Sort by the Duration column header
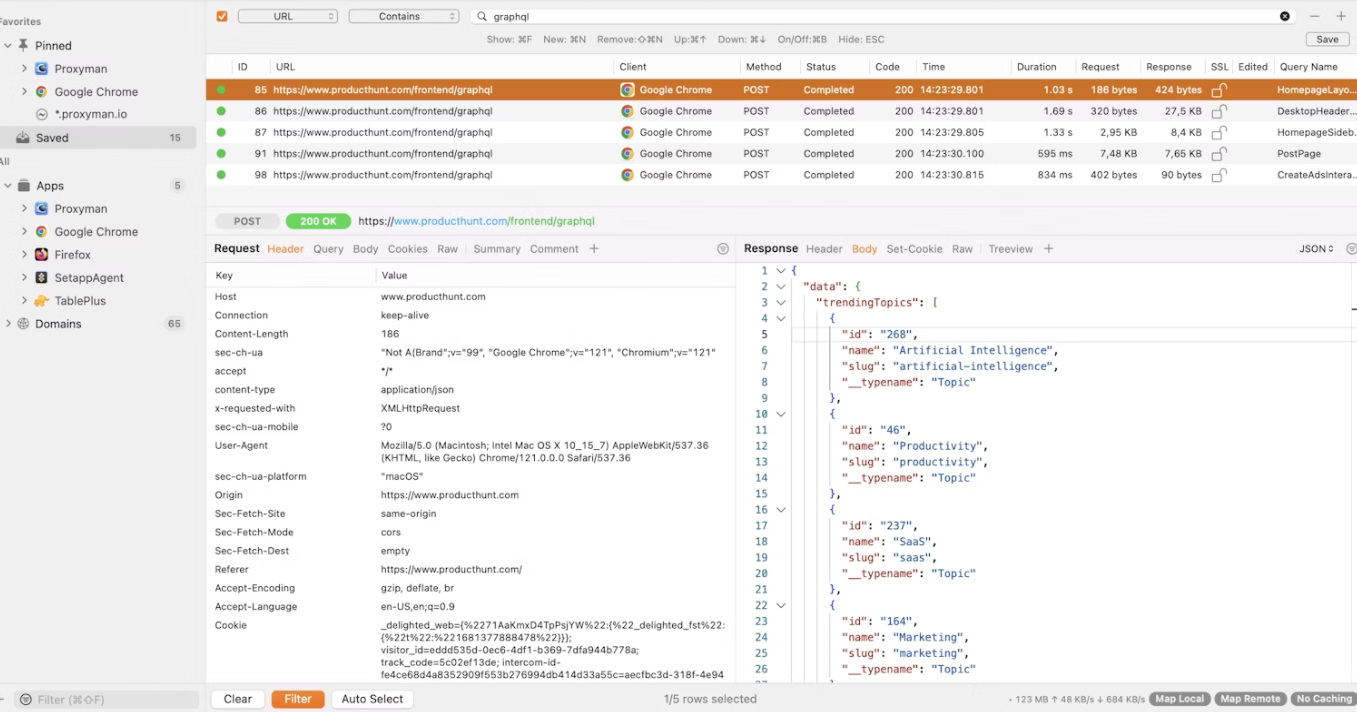 pyautogui.click(x=1036, y=67)
